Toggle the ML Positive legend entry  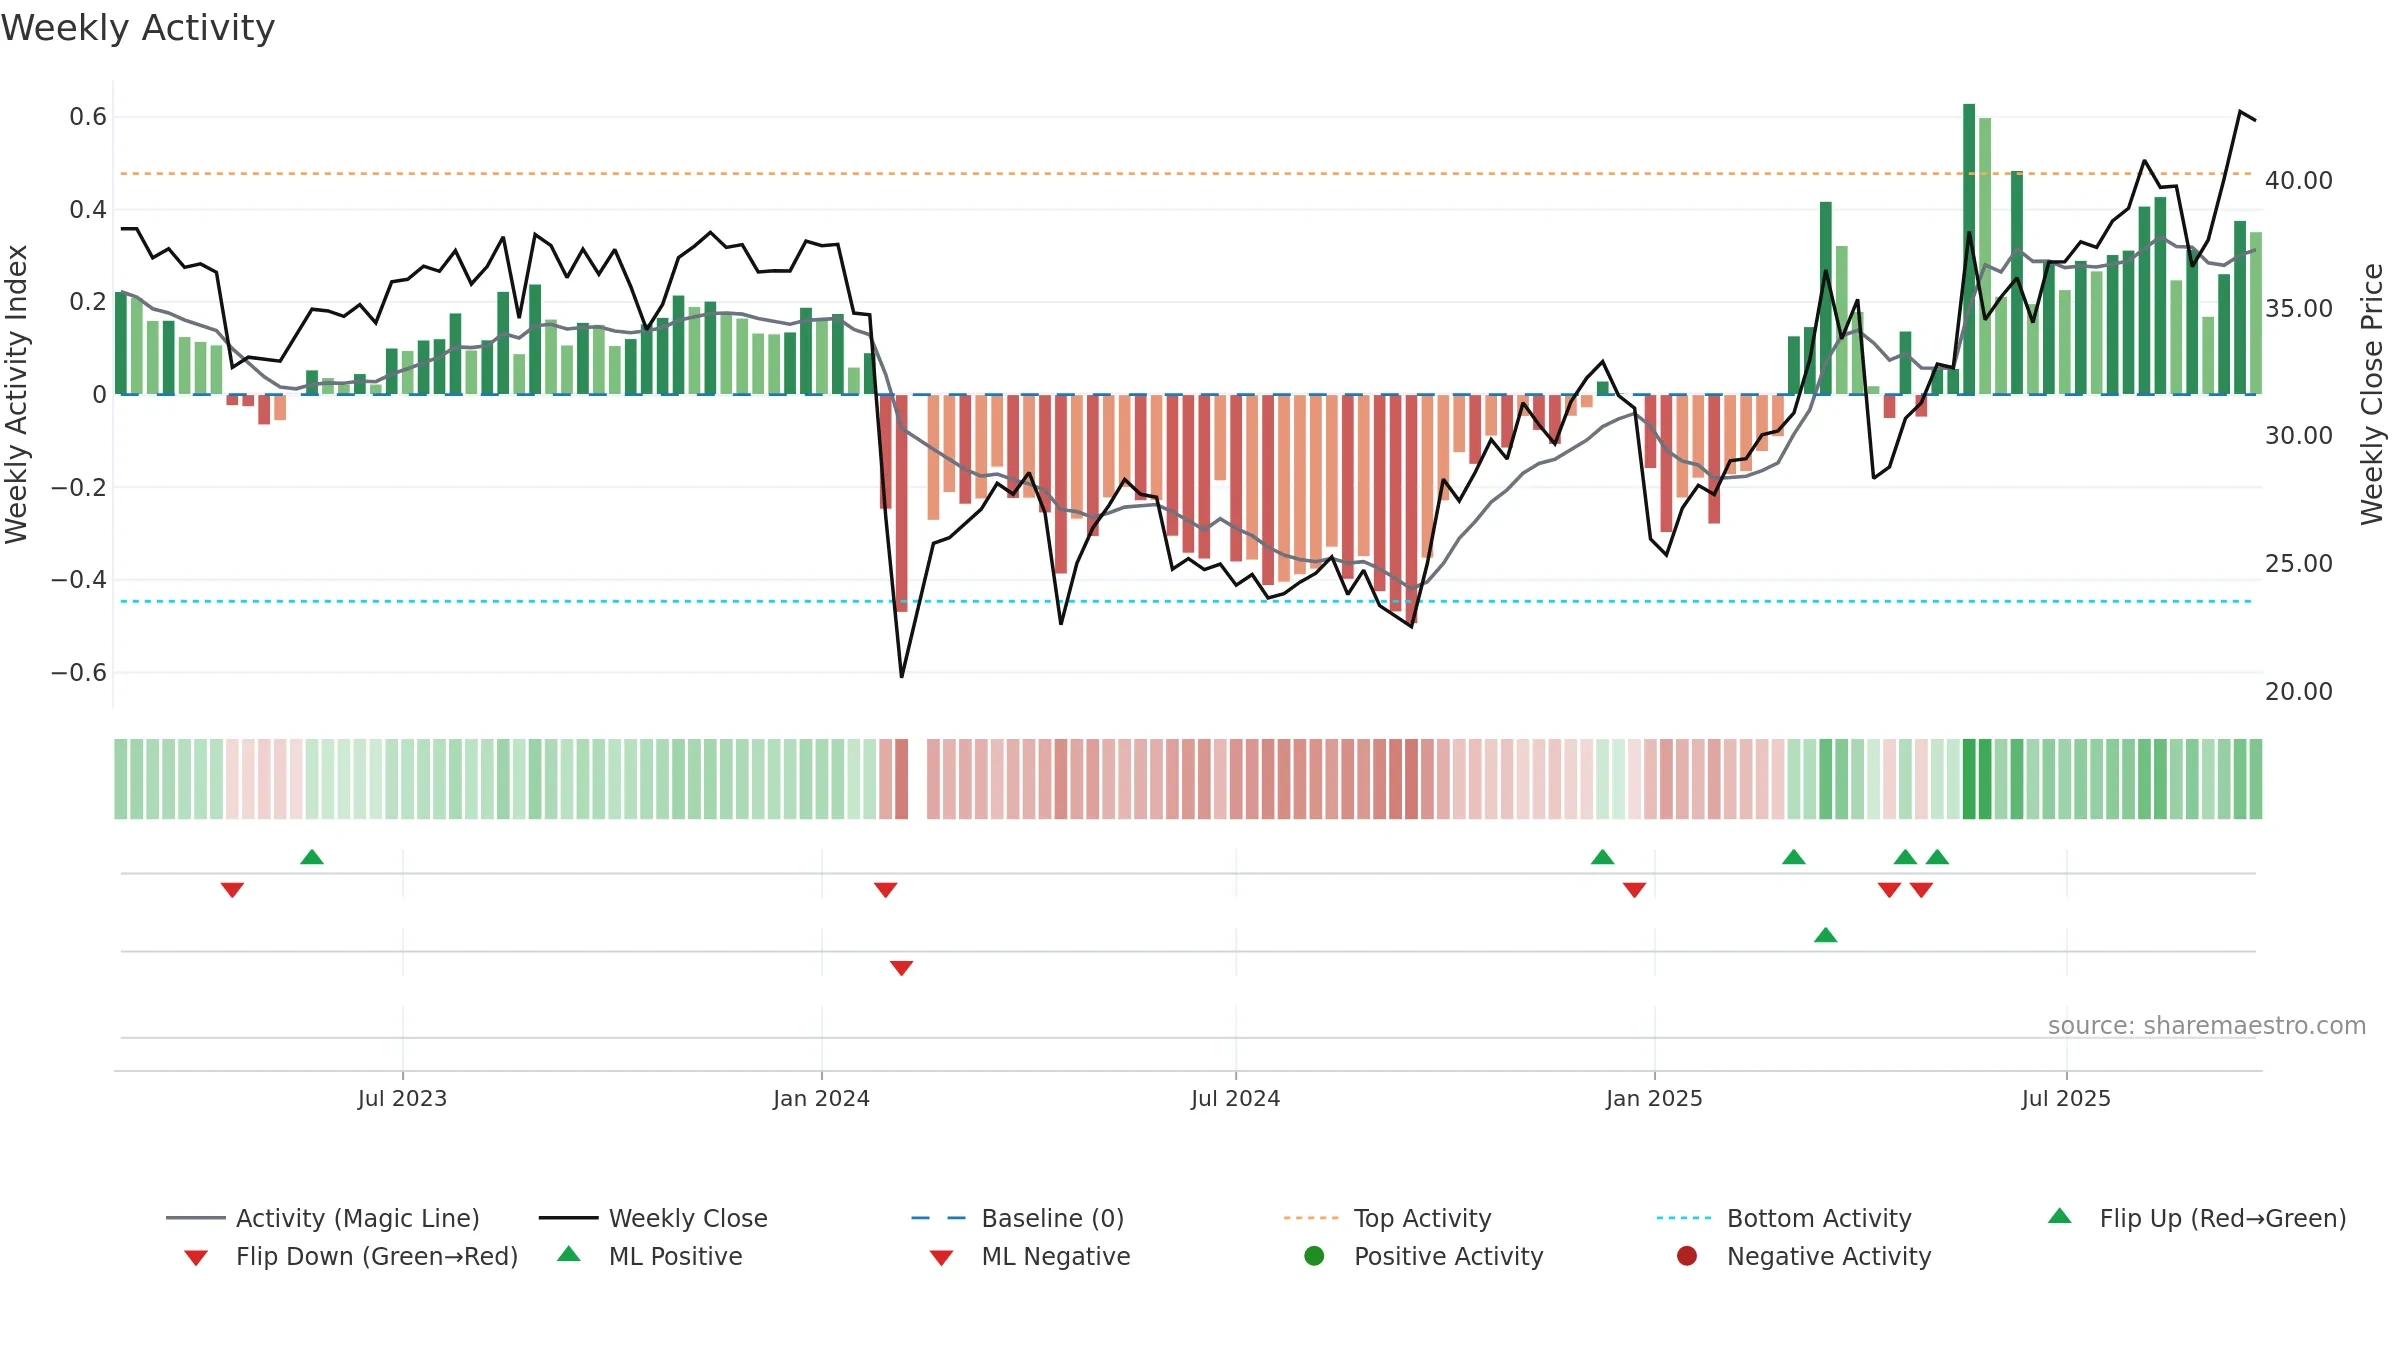point(650,1256)
